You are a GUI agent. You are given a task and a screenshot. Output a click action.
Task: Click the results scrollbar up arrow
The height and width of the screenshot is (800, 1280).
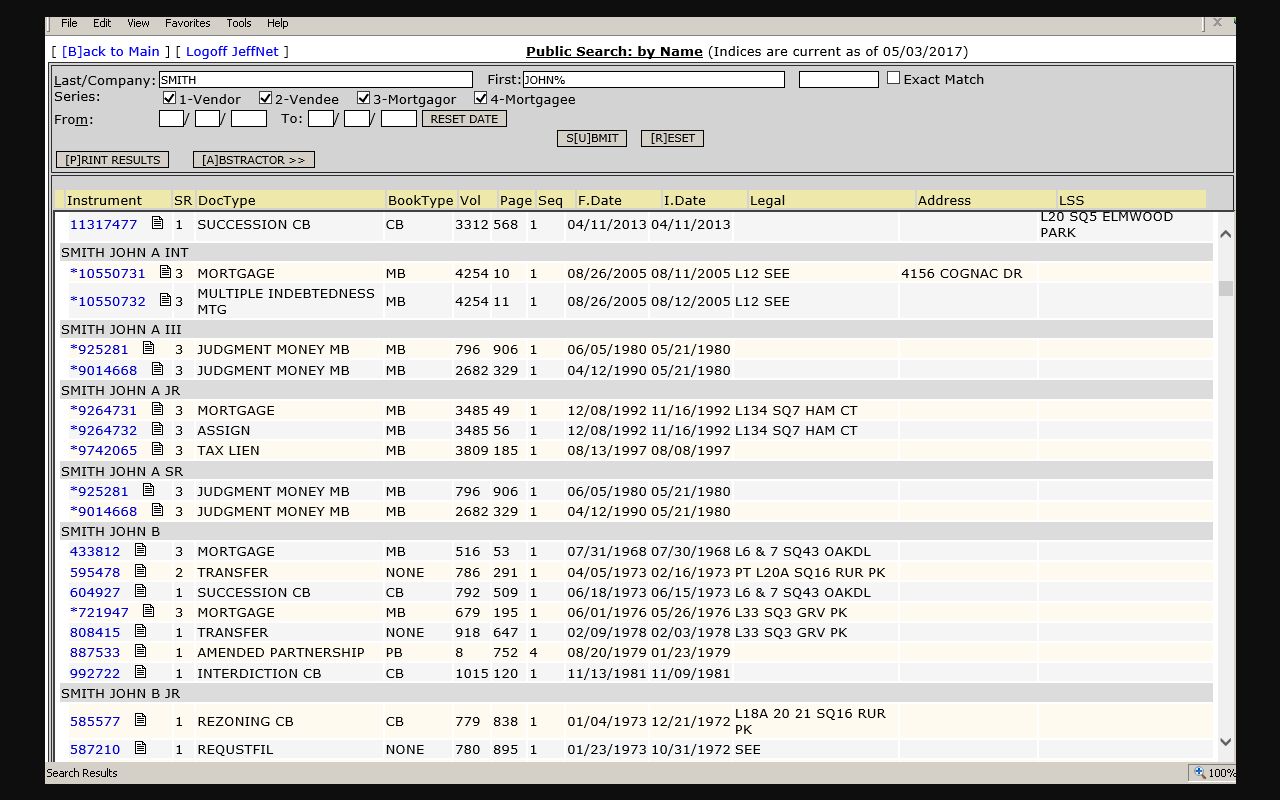coord(1226,233)
